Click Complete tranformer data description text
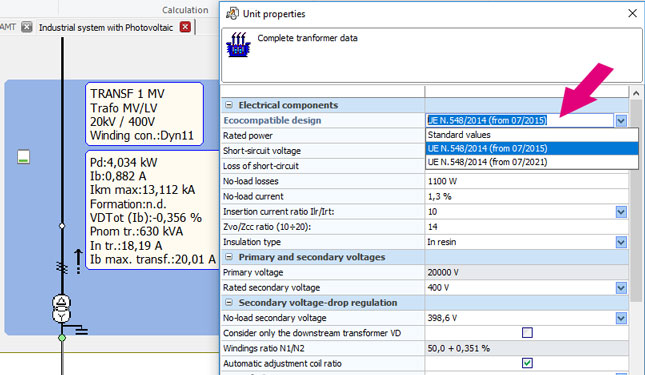This screenshot has height=375, width=645. click(307, 38)
